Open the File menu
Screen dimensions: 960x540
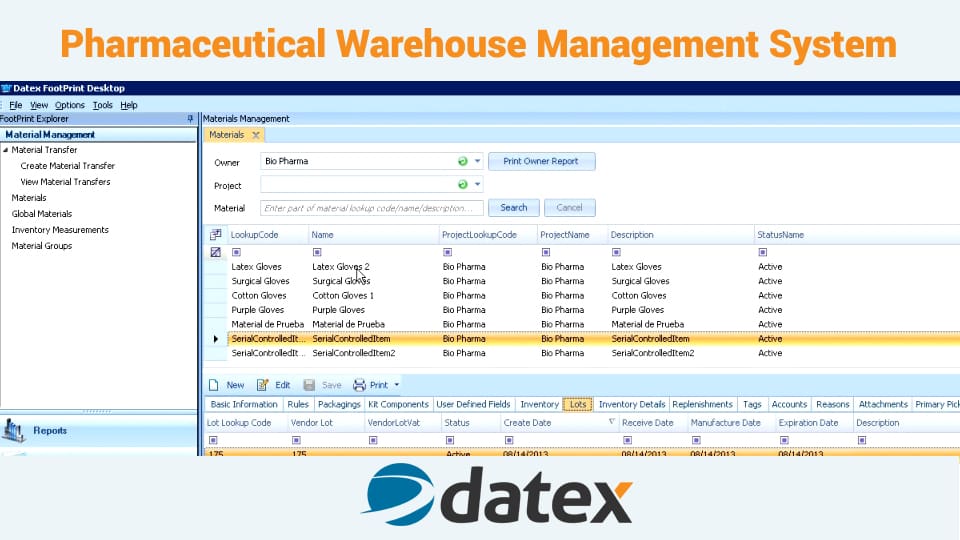[16, 105]
